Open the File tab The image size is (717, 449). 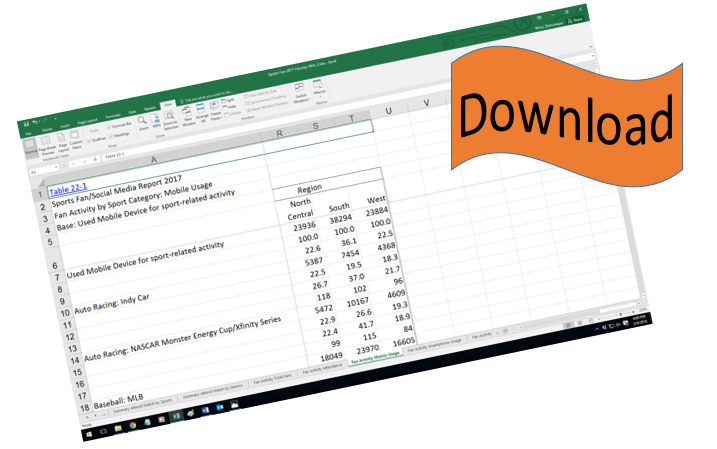tap(28, 134)
